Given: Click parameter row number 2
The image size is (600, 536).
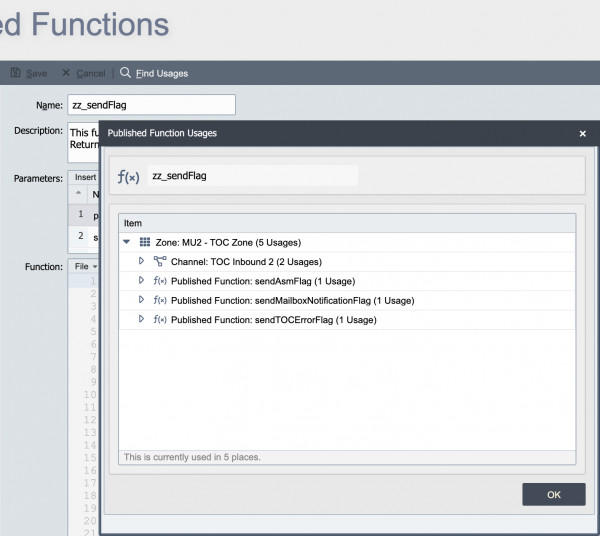Looking at the screenshot, I should coord(80,236).
